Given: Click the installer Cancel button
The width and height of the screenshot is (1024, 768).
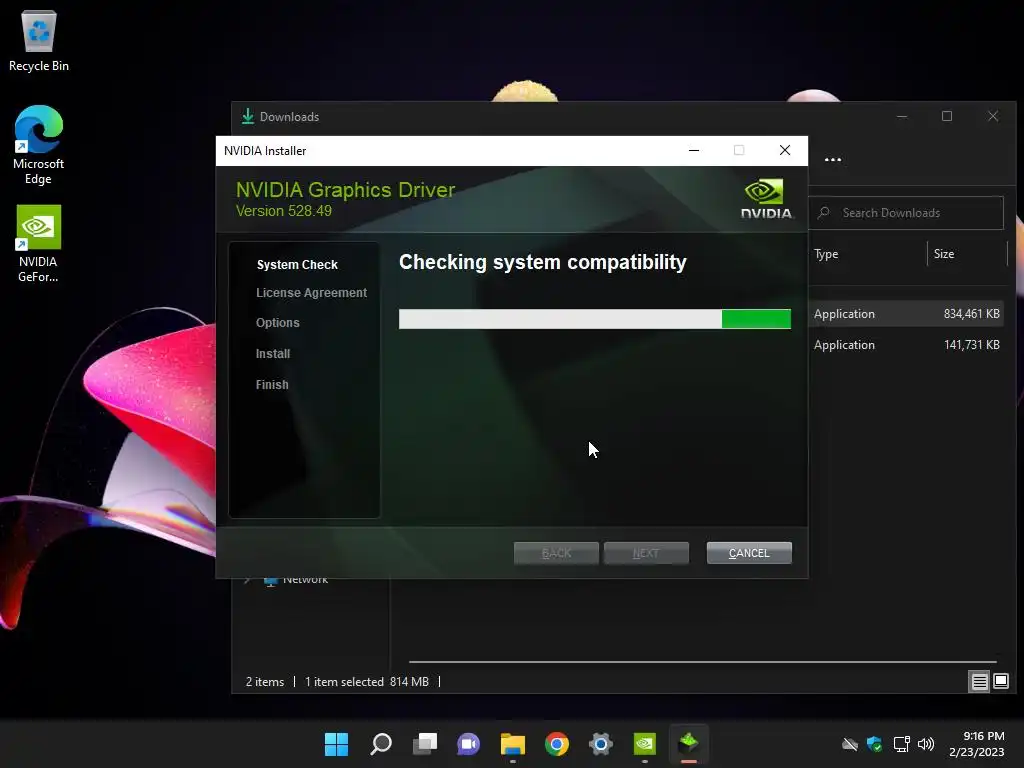Looking at the screenshot, I should coord(749,553).
